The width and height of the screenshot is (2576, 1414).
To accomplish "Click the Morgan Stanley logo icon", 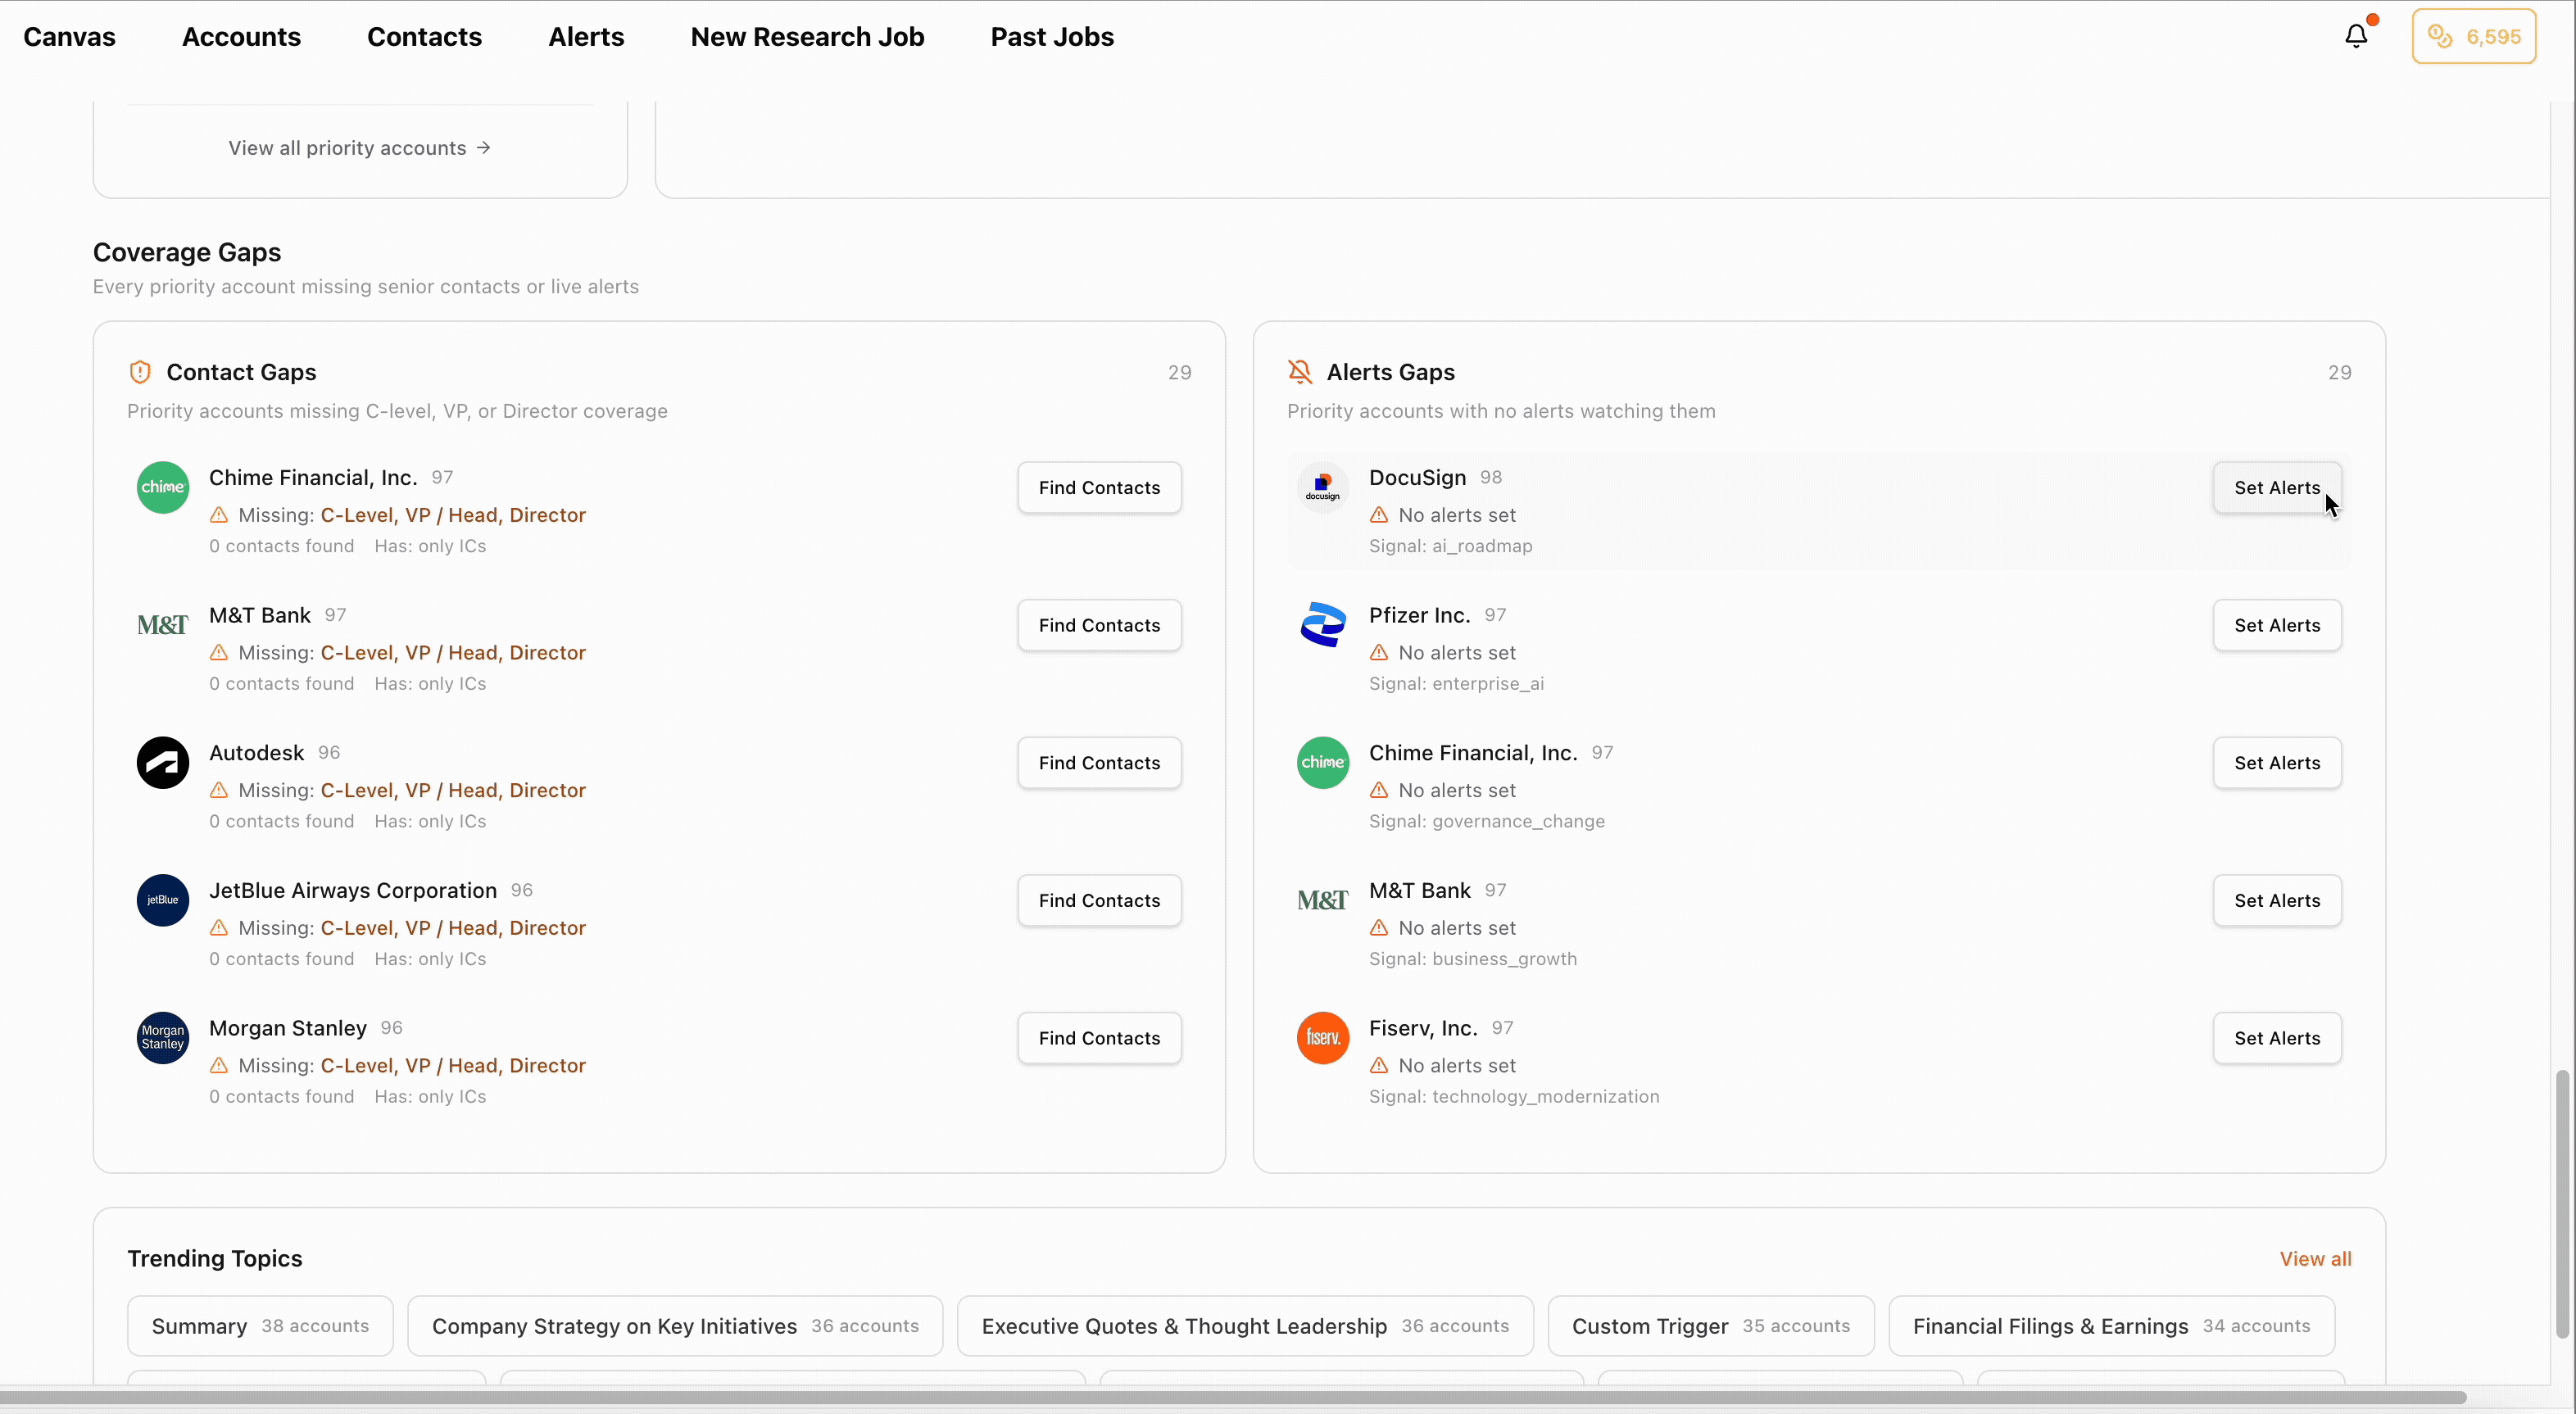I will (x=163, y=1038).
